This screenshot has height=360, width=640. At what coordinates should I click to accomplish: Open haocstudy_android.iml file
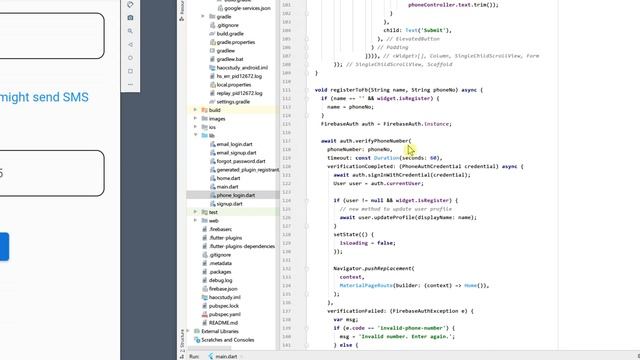[239, 68]
